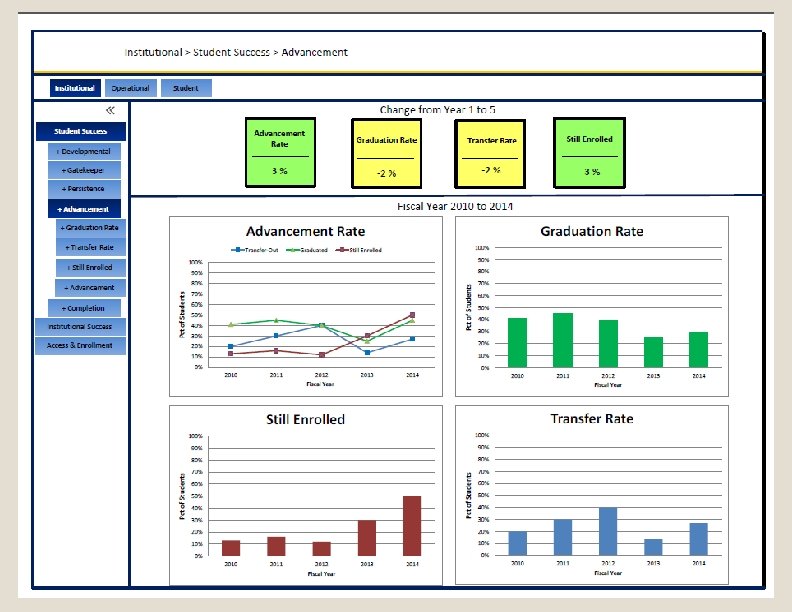Collapse the sidebar with the double-chevron icon
Image resolution: width=792 pixels, height=612 pixels.
tap(110, 110)
